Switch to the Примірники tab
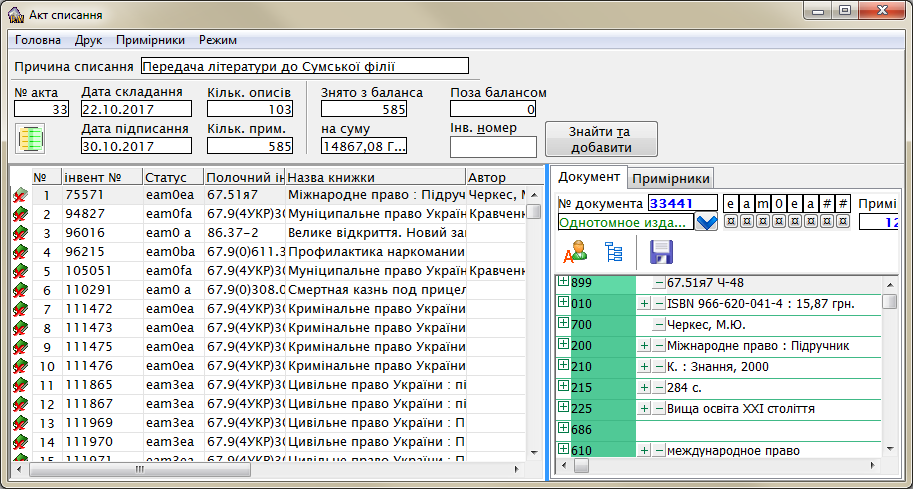The image size is (913, 489). tap(670, 178)
